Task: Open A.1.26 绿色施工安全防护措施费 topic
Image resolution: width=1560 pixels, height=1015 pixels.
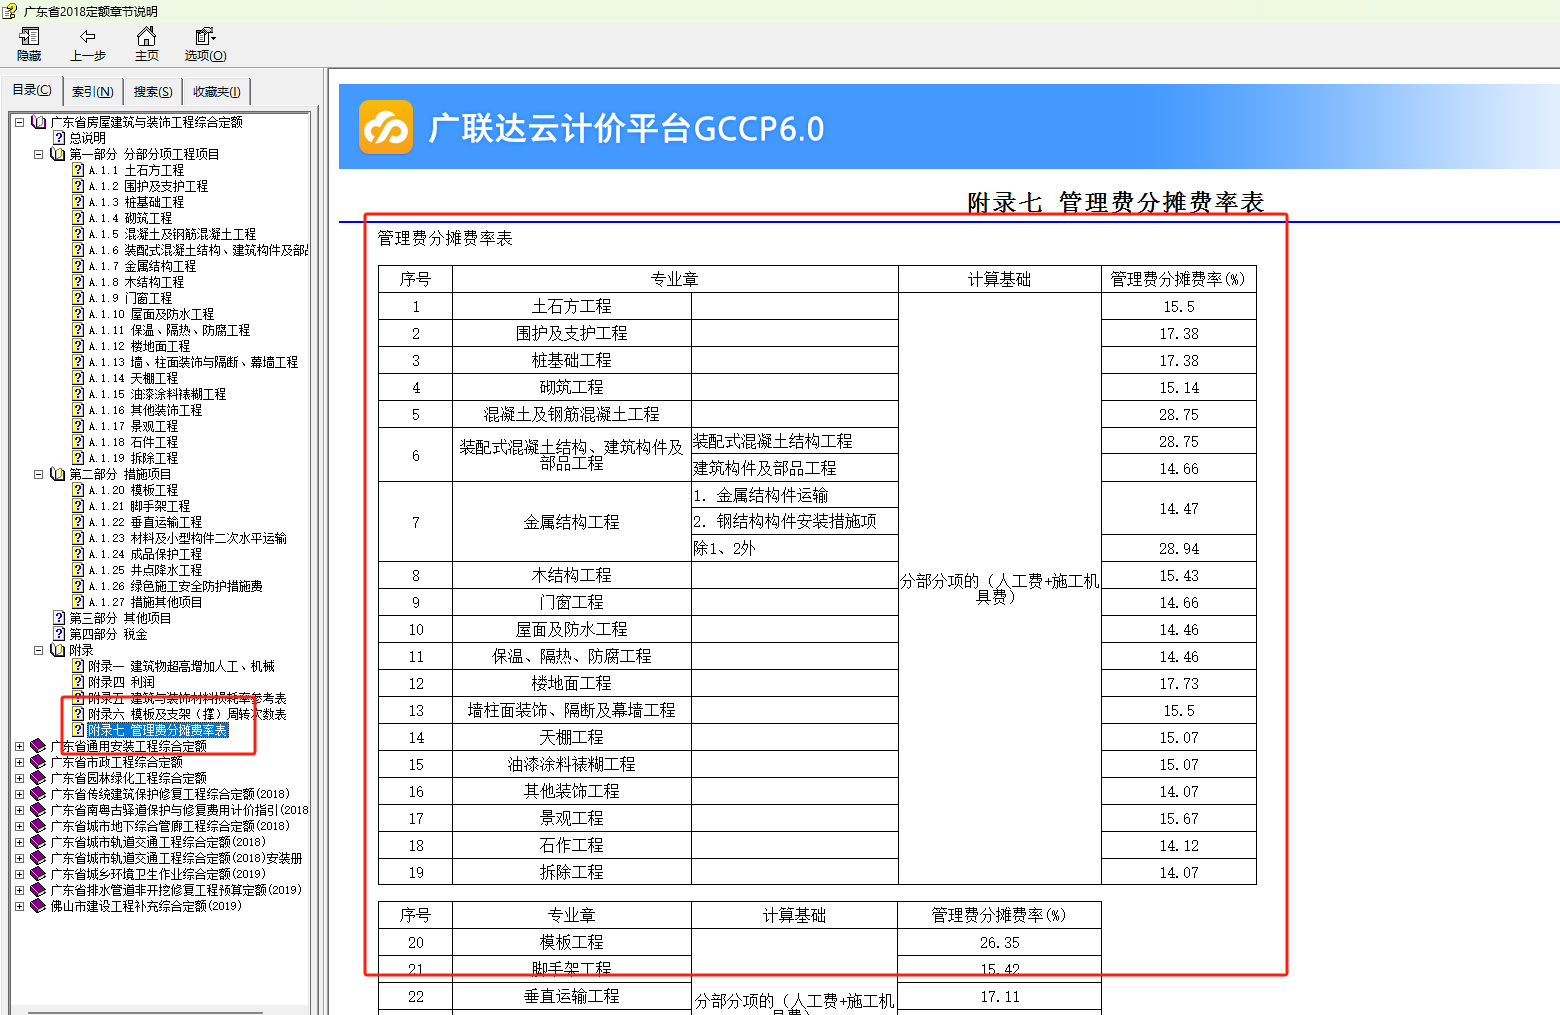Action: [x=175, y=586]
